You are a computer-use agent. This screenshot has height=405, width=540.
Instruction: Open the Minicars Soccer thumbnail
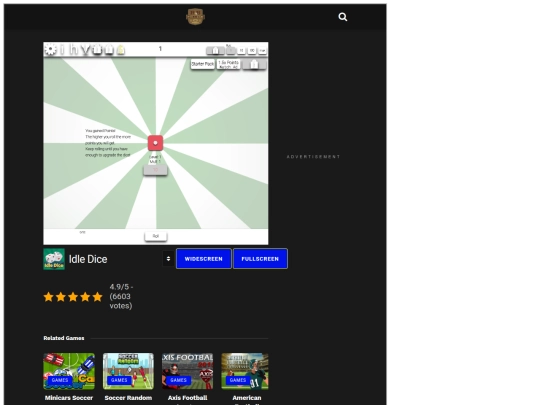pos(69,371)
